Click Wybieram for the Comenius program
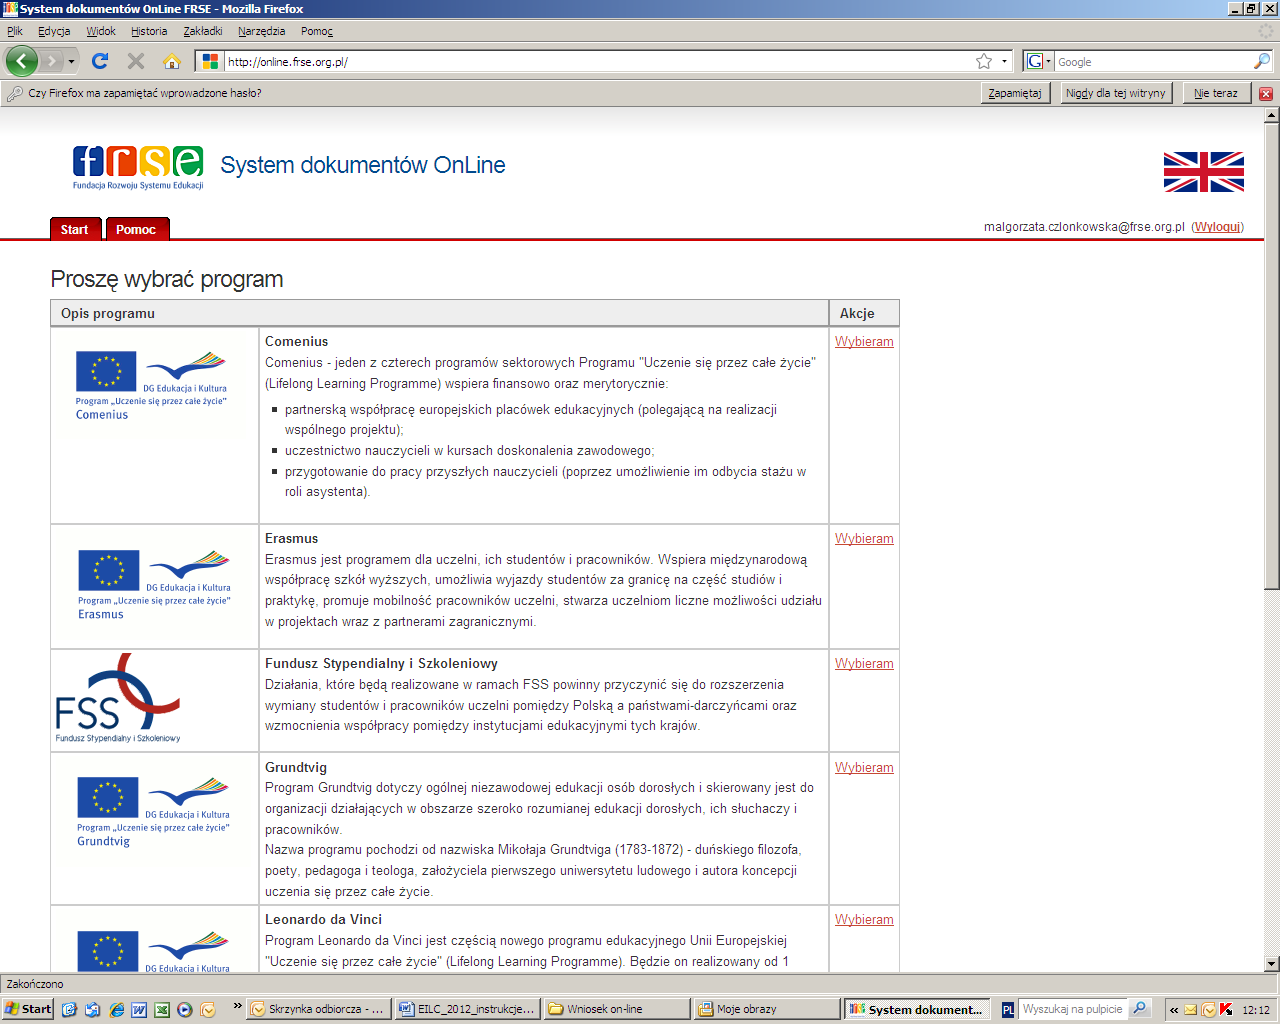 pyautogui.click(x=864, y=341)
